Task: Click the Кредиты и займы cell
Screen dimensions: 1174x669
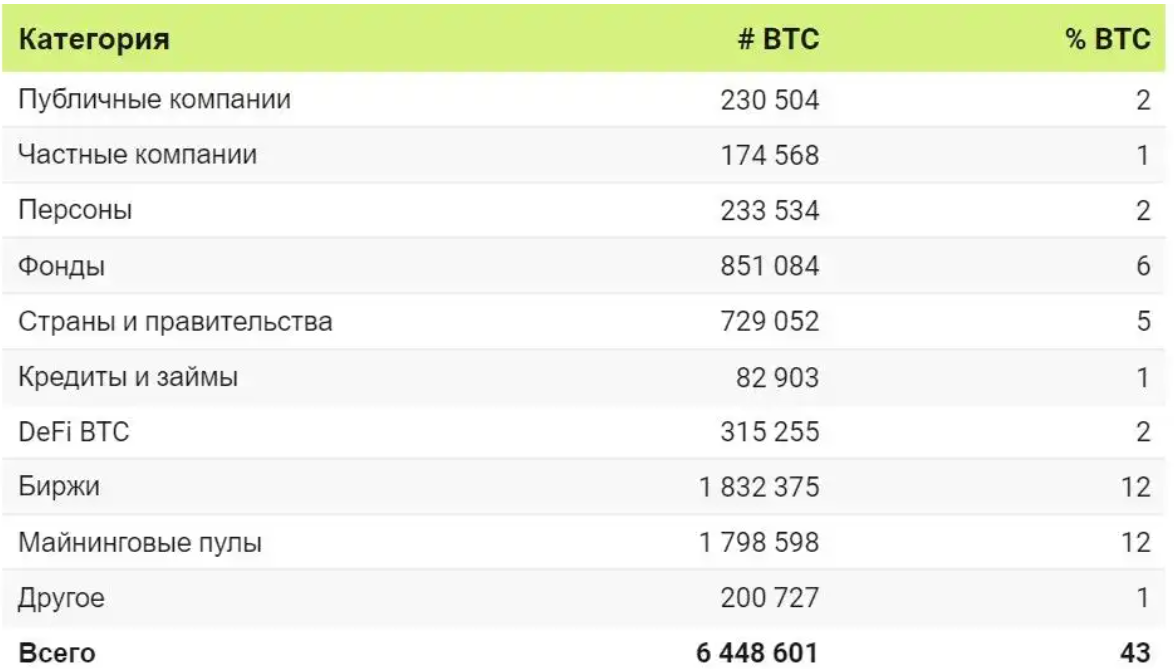Action: coord(129,377)
